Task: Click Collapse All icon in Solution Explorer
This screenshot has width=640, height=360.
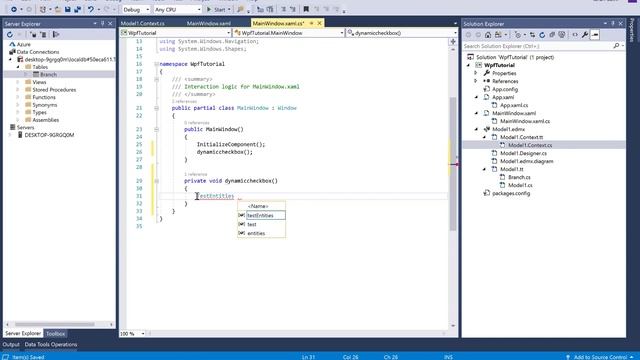Action: point(552,35)
